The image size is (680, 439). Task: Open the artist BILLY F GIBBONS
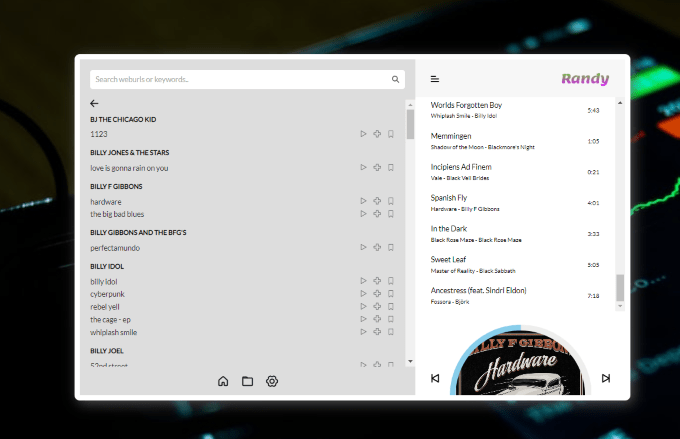tap(116, 187)
